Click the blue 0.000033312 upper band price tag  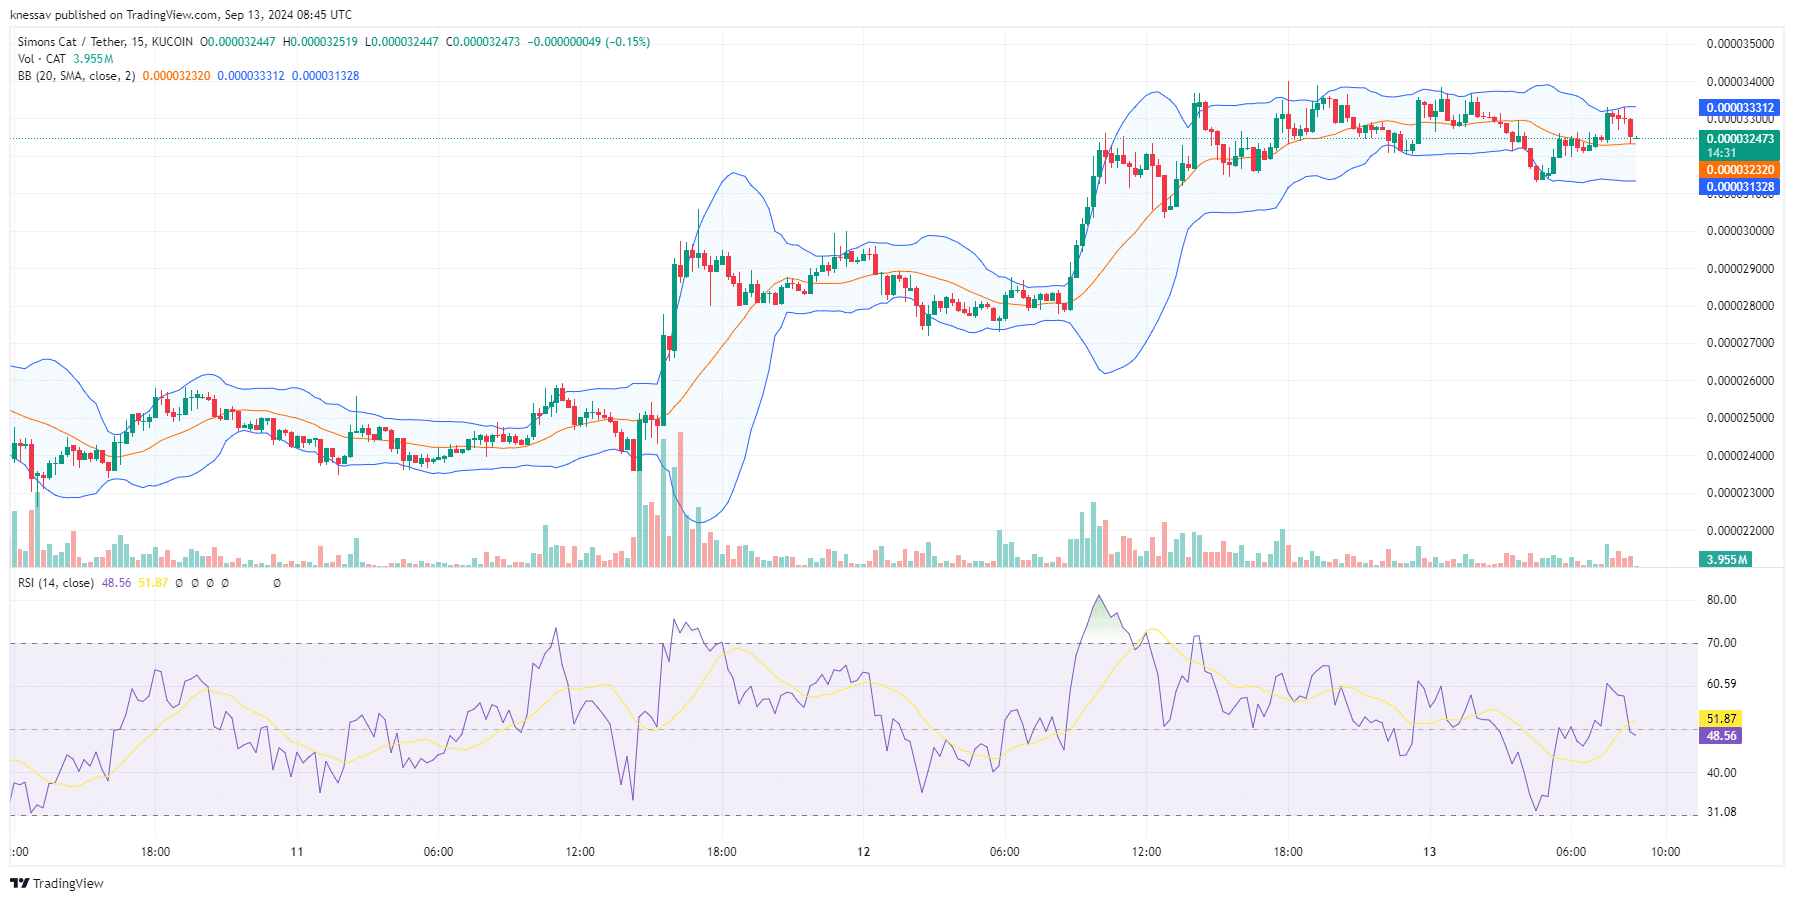(1739, 108)
